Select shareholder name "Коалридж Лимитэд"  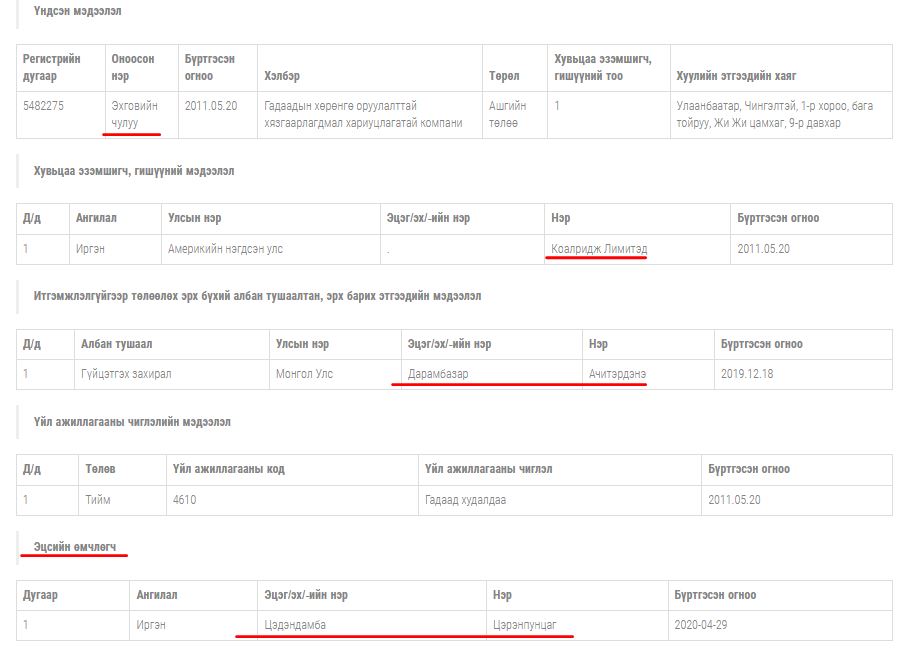598,249
